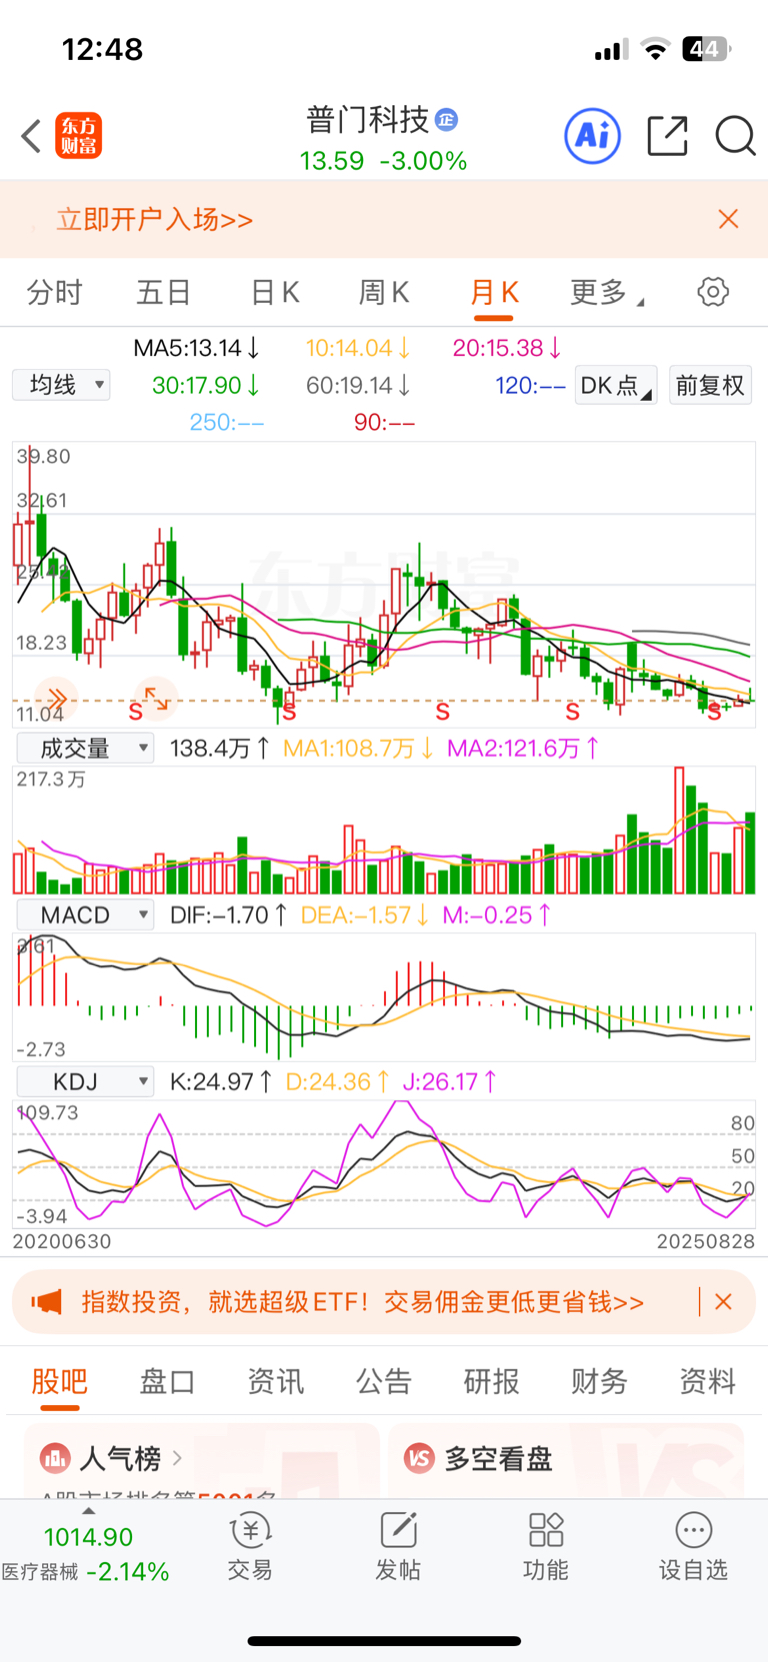Tap the megaphone icon in ETF banner
This screenshot has width=768, height=1663.
(47, 1301)
